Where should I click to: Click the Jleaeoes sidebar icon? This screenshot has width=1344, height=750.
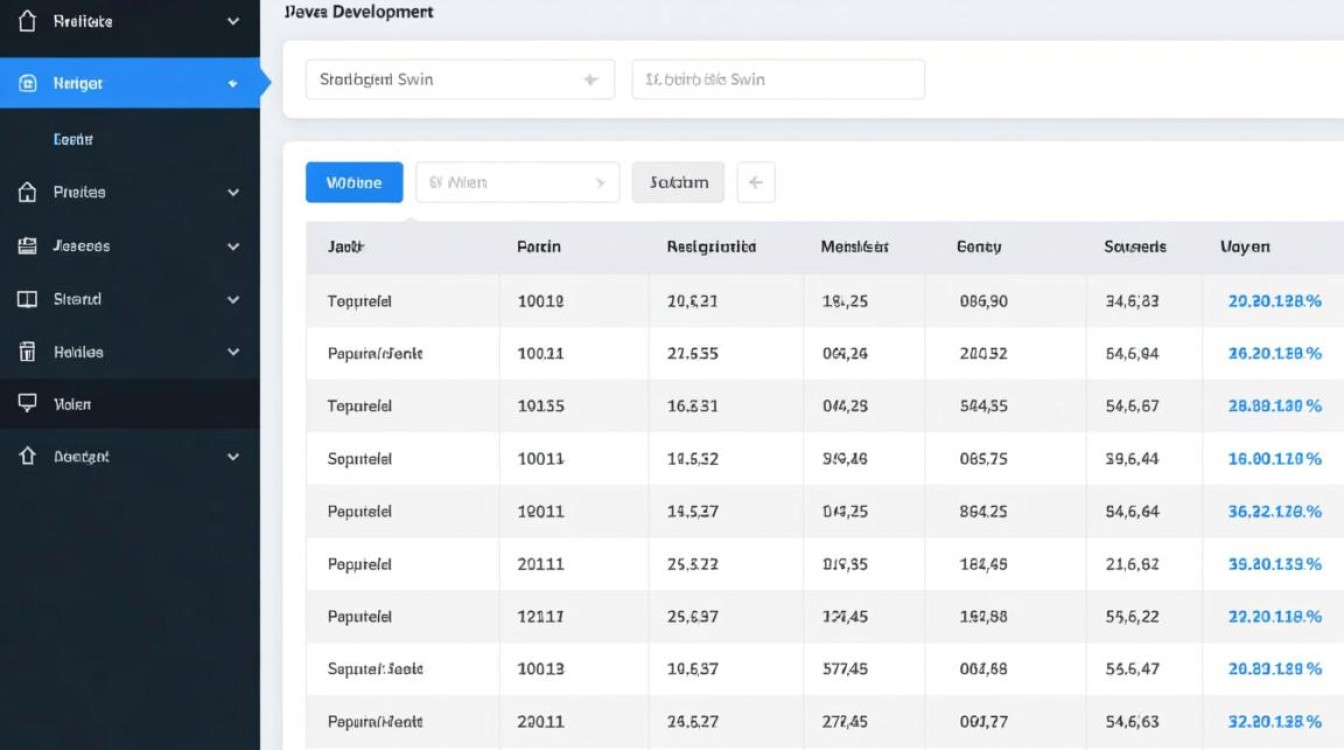point(28,246)
